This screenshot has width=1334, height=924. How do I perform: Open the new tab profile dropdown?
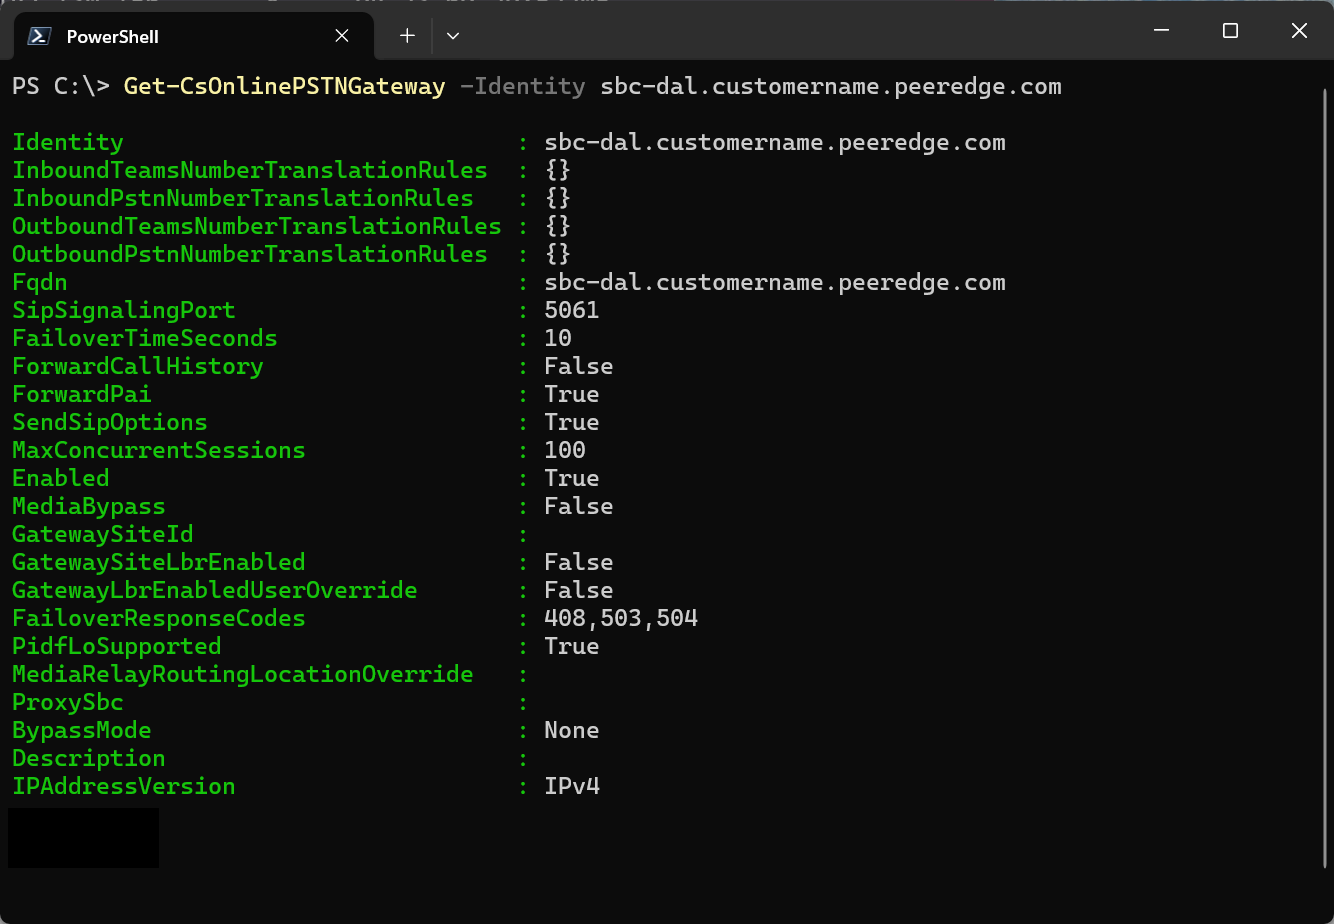(453, 36)
